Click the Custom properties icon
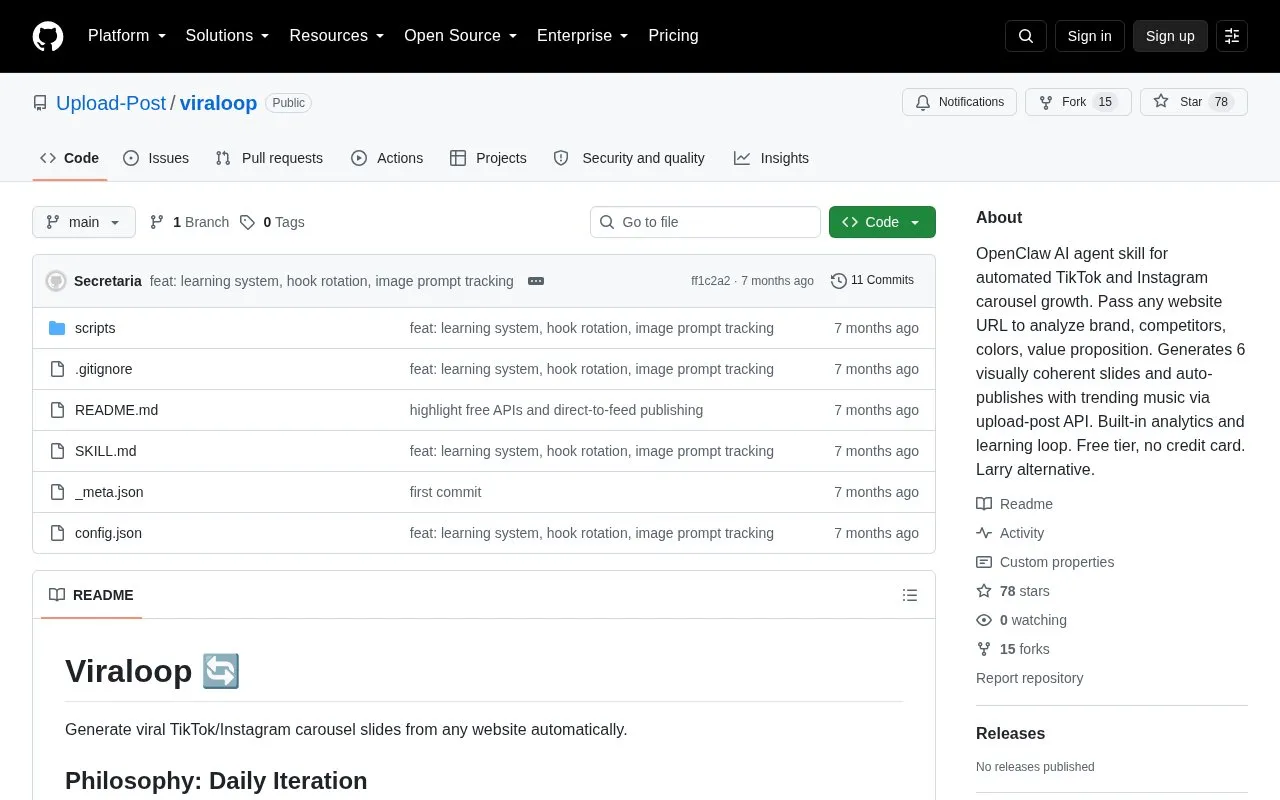The image size is (1280, 800). (x=984, y=562)
